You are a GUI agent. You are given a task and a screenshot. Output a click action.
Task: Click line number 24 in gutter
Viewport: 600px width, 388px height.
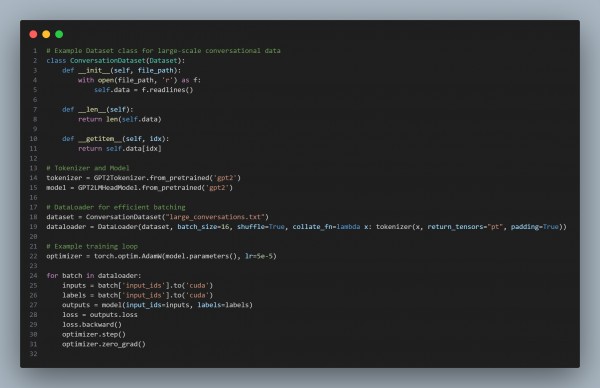coord(33,276)
